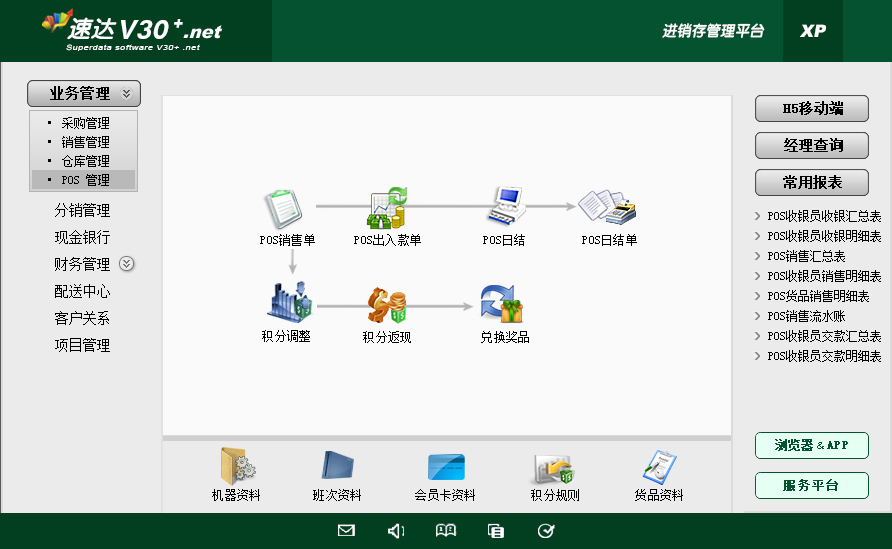Viewport: 892px width, 549px height.
Task: Click the POS出入款单 money icon
Action: click(387, 209)
